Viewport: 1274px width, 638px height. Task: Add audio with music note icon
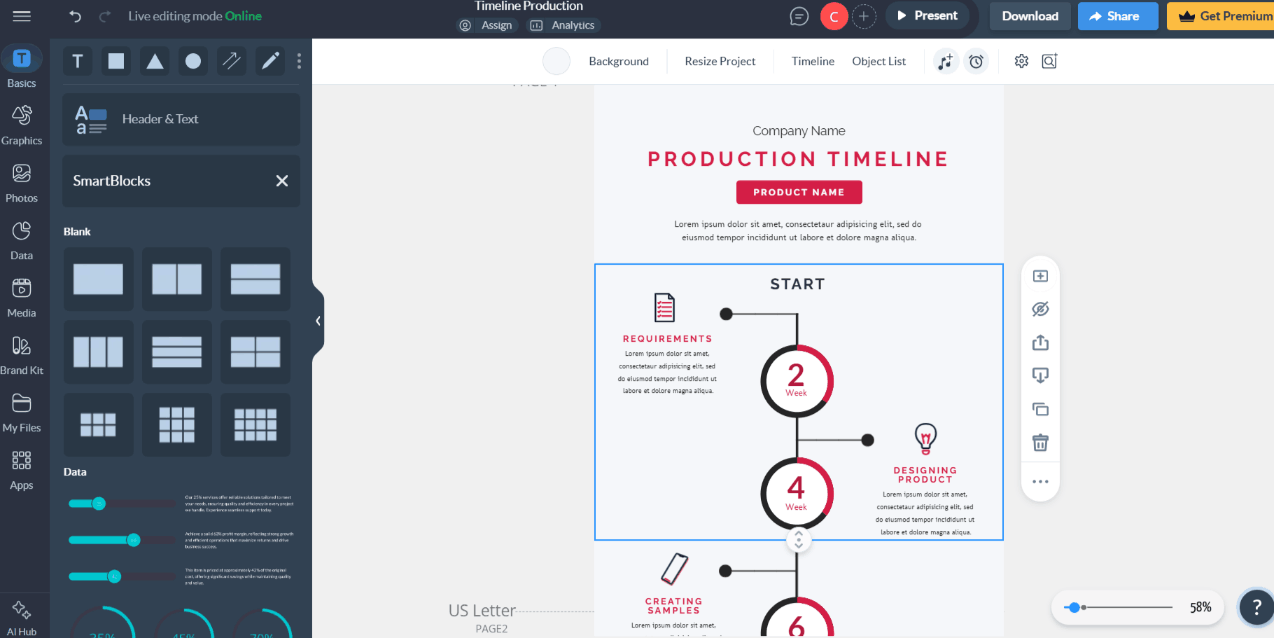click(x=946, y=61)
